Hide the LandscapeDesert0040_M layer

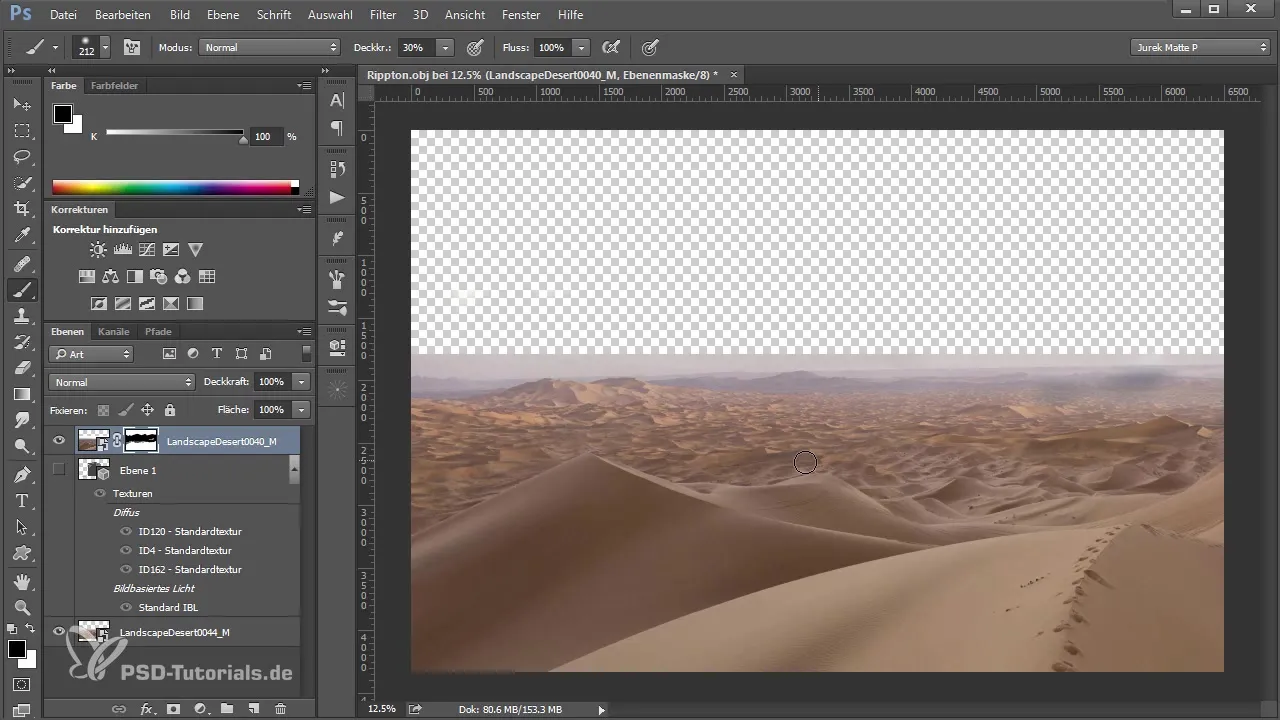59,440
